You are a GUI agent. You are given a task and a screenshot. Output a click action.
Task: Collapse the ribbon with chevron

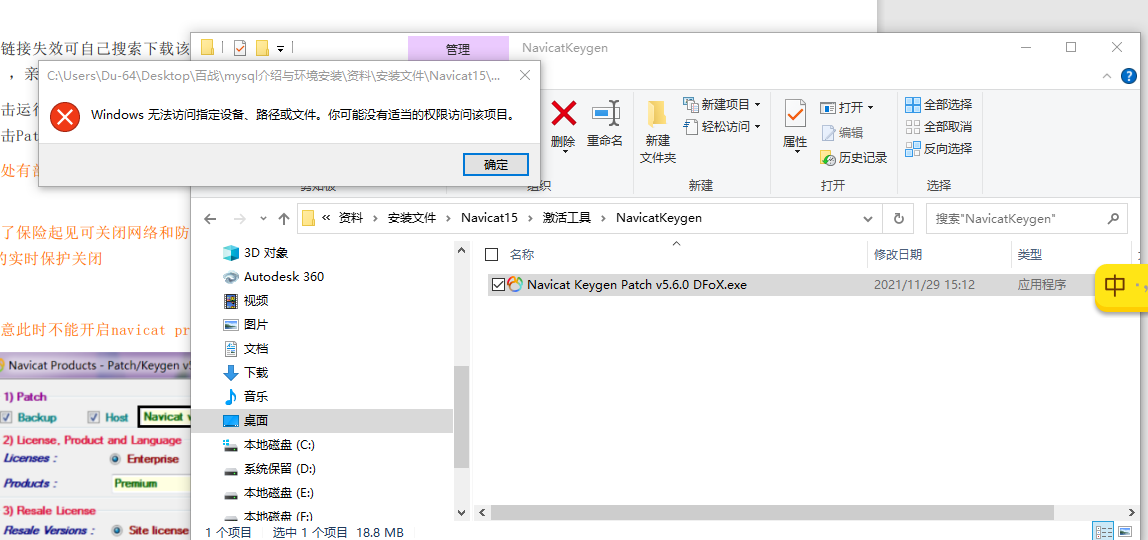click(x=1106, y=75)
